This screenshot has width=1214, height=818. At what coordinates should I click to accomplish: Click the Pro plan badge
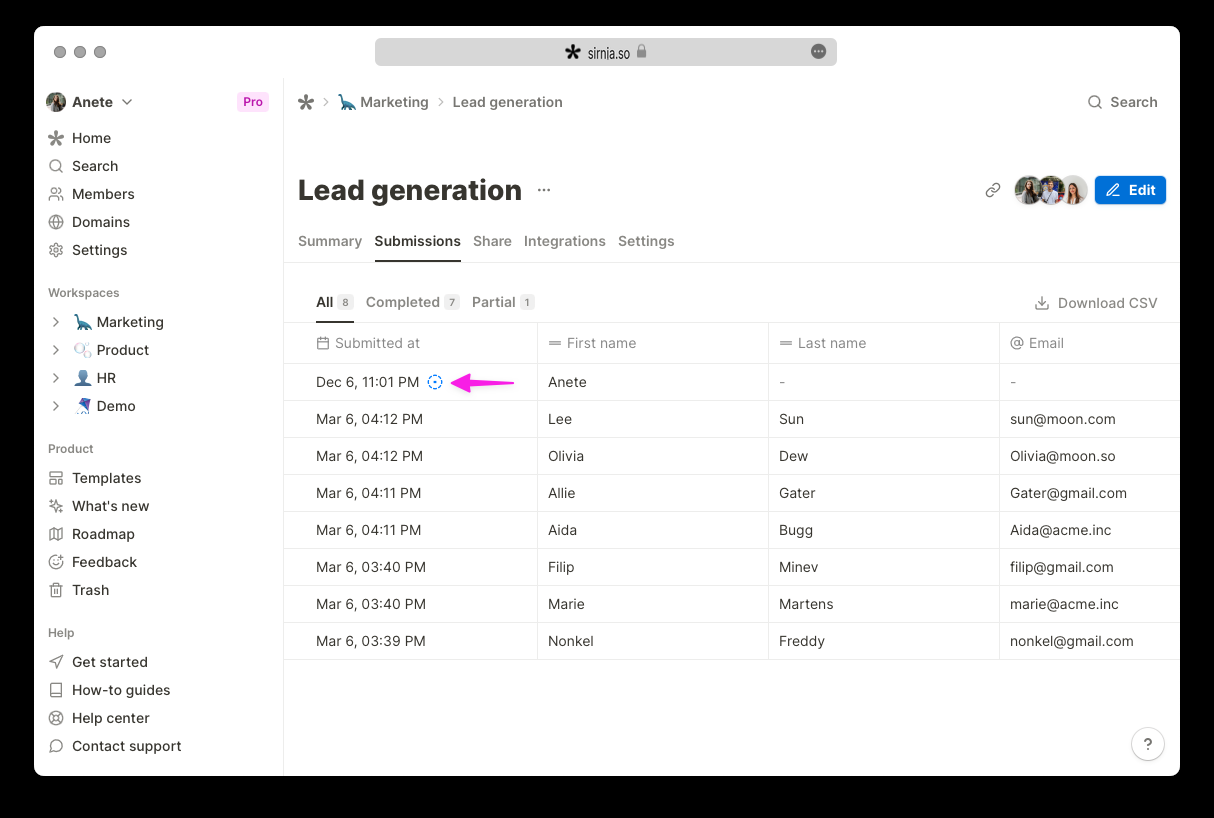tap(253, 102)
